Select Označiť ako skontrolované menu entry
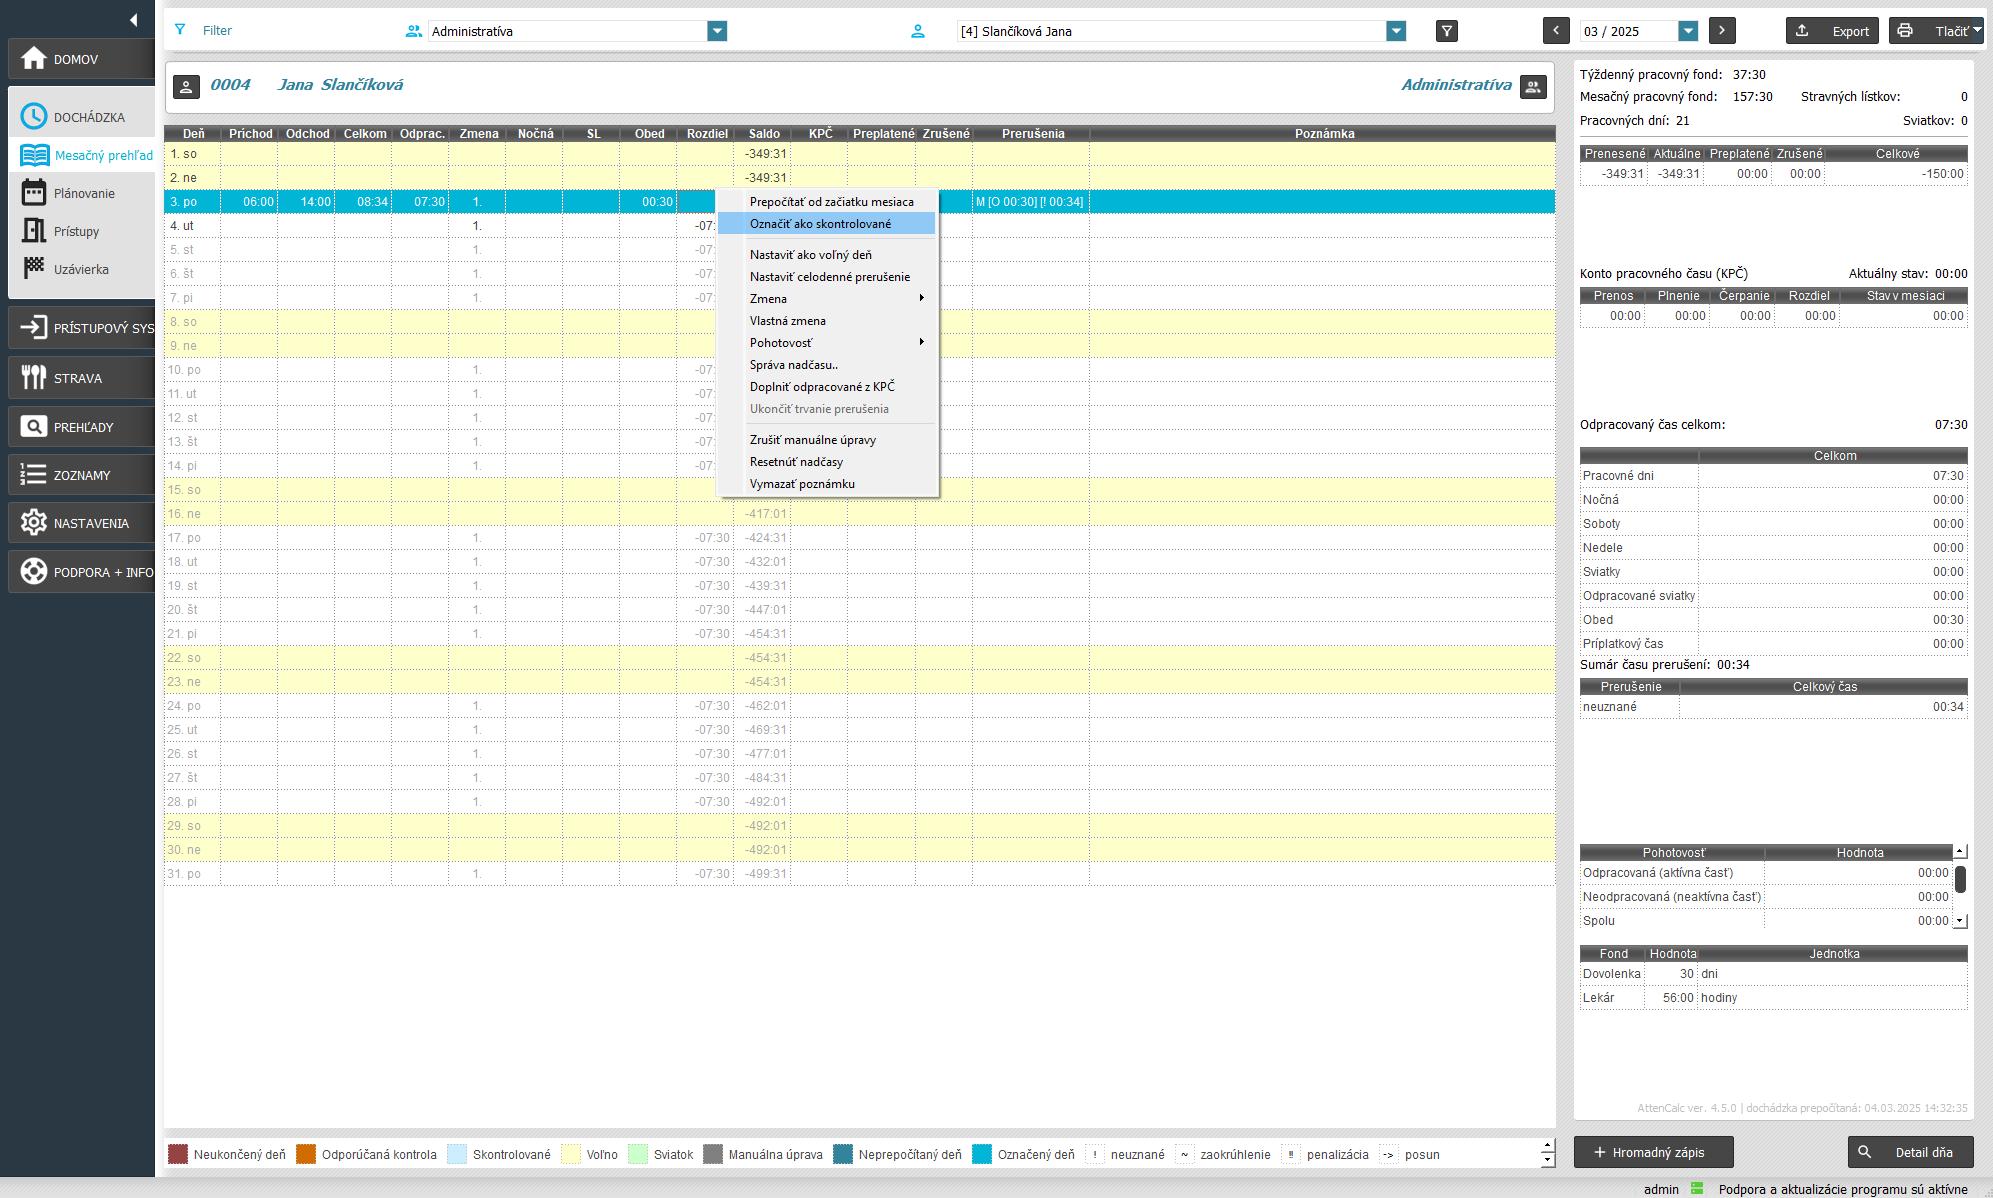The height and width of the screenshot is (1198, 1993). click(820, 224)
